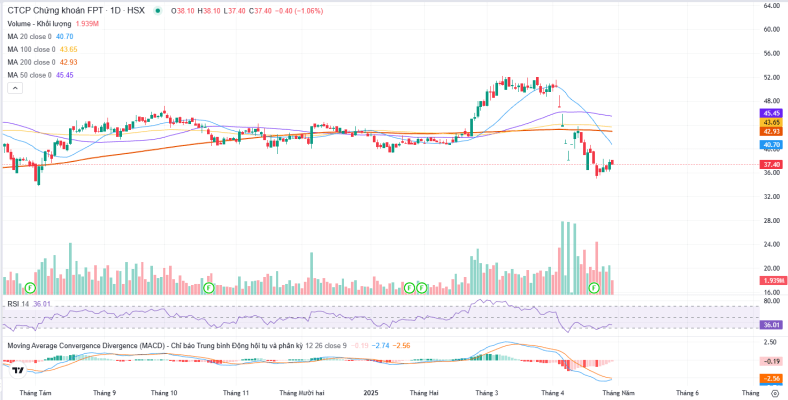
Task: Click the Tháng 4 time axis label
Action: [553, 392]
